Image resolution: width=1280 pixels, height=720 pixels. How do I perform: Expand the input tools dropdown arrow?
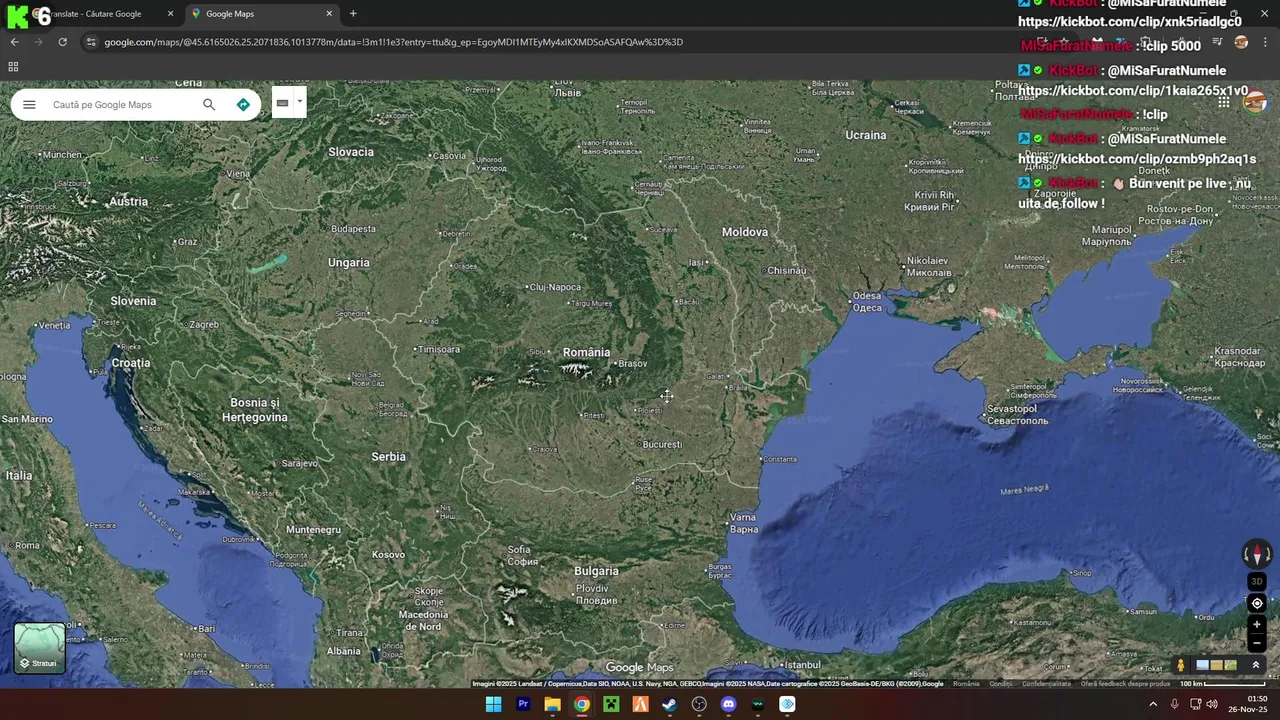(299, 102)
